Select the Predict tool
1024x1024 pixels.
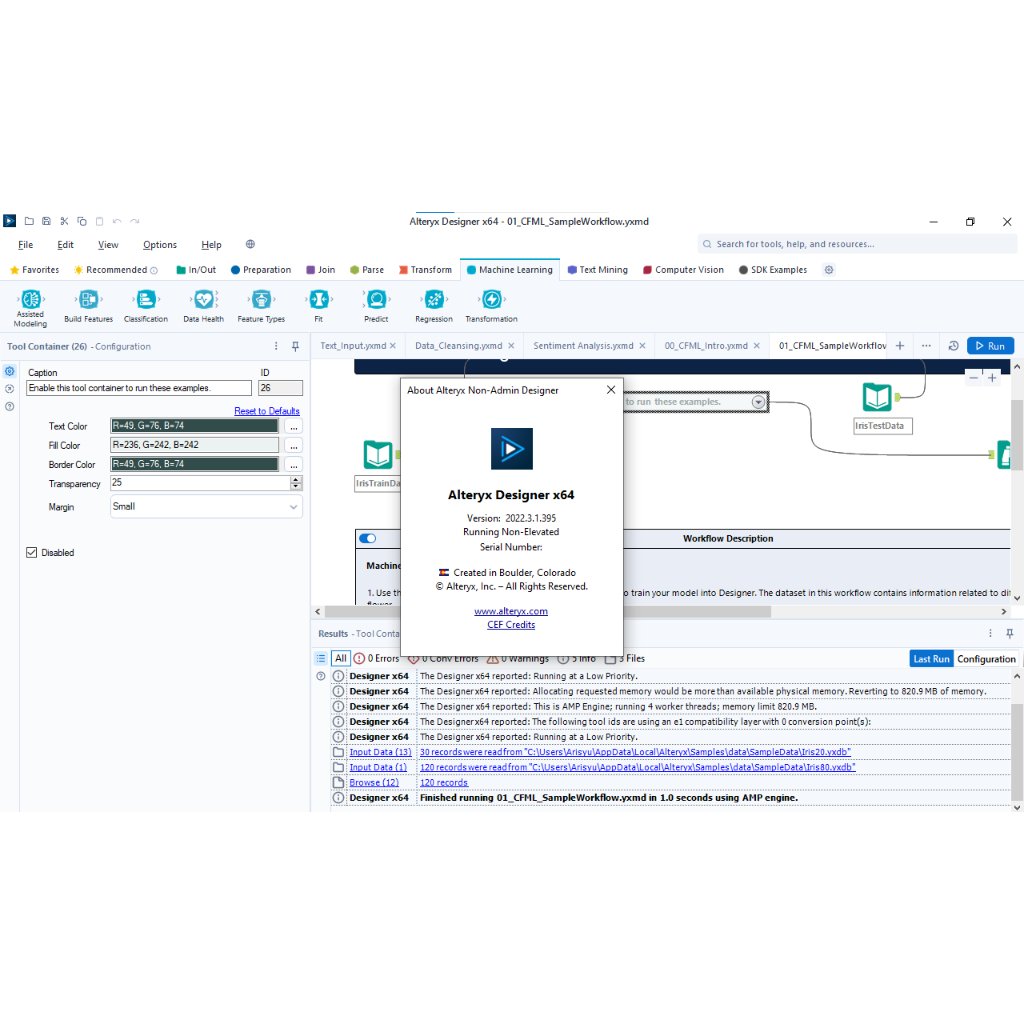[376, 307]
